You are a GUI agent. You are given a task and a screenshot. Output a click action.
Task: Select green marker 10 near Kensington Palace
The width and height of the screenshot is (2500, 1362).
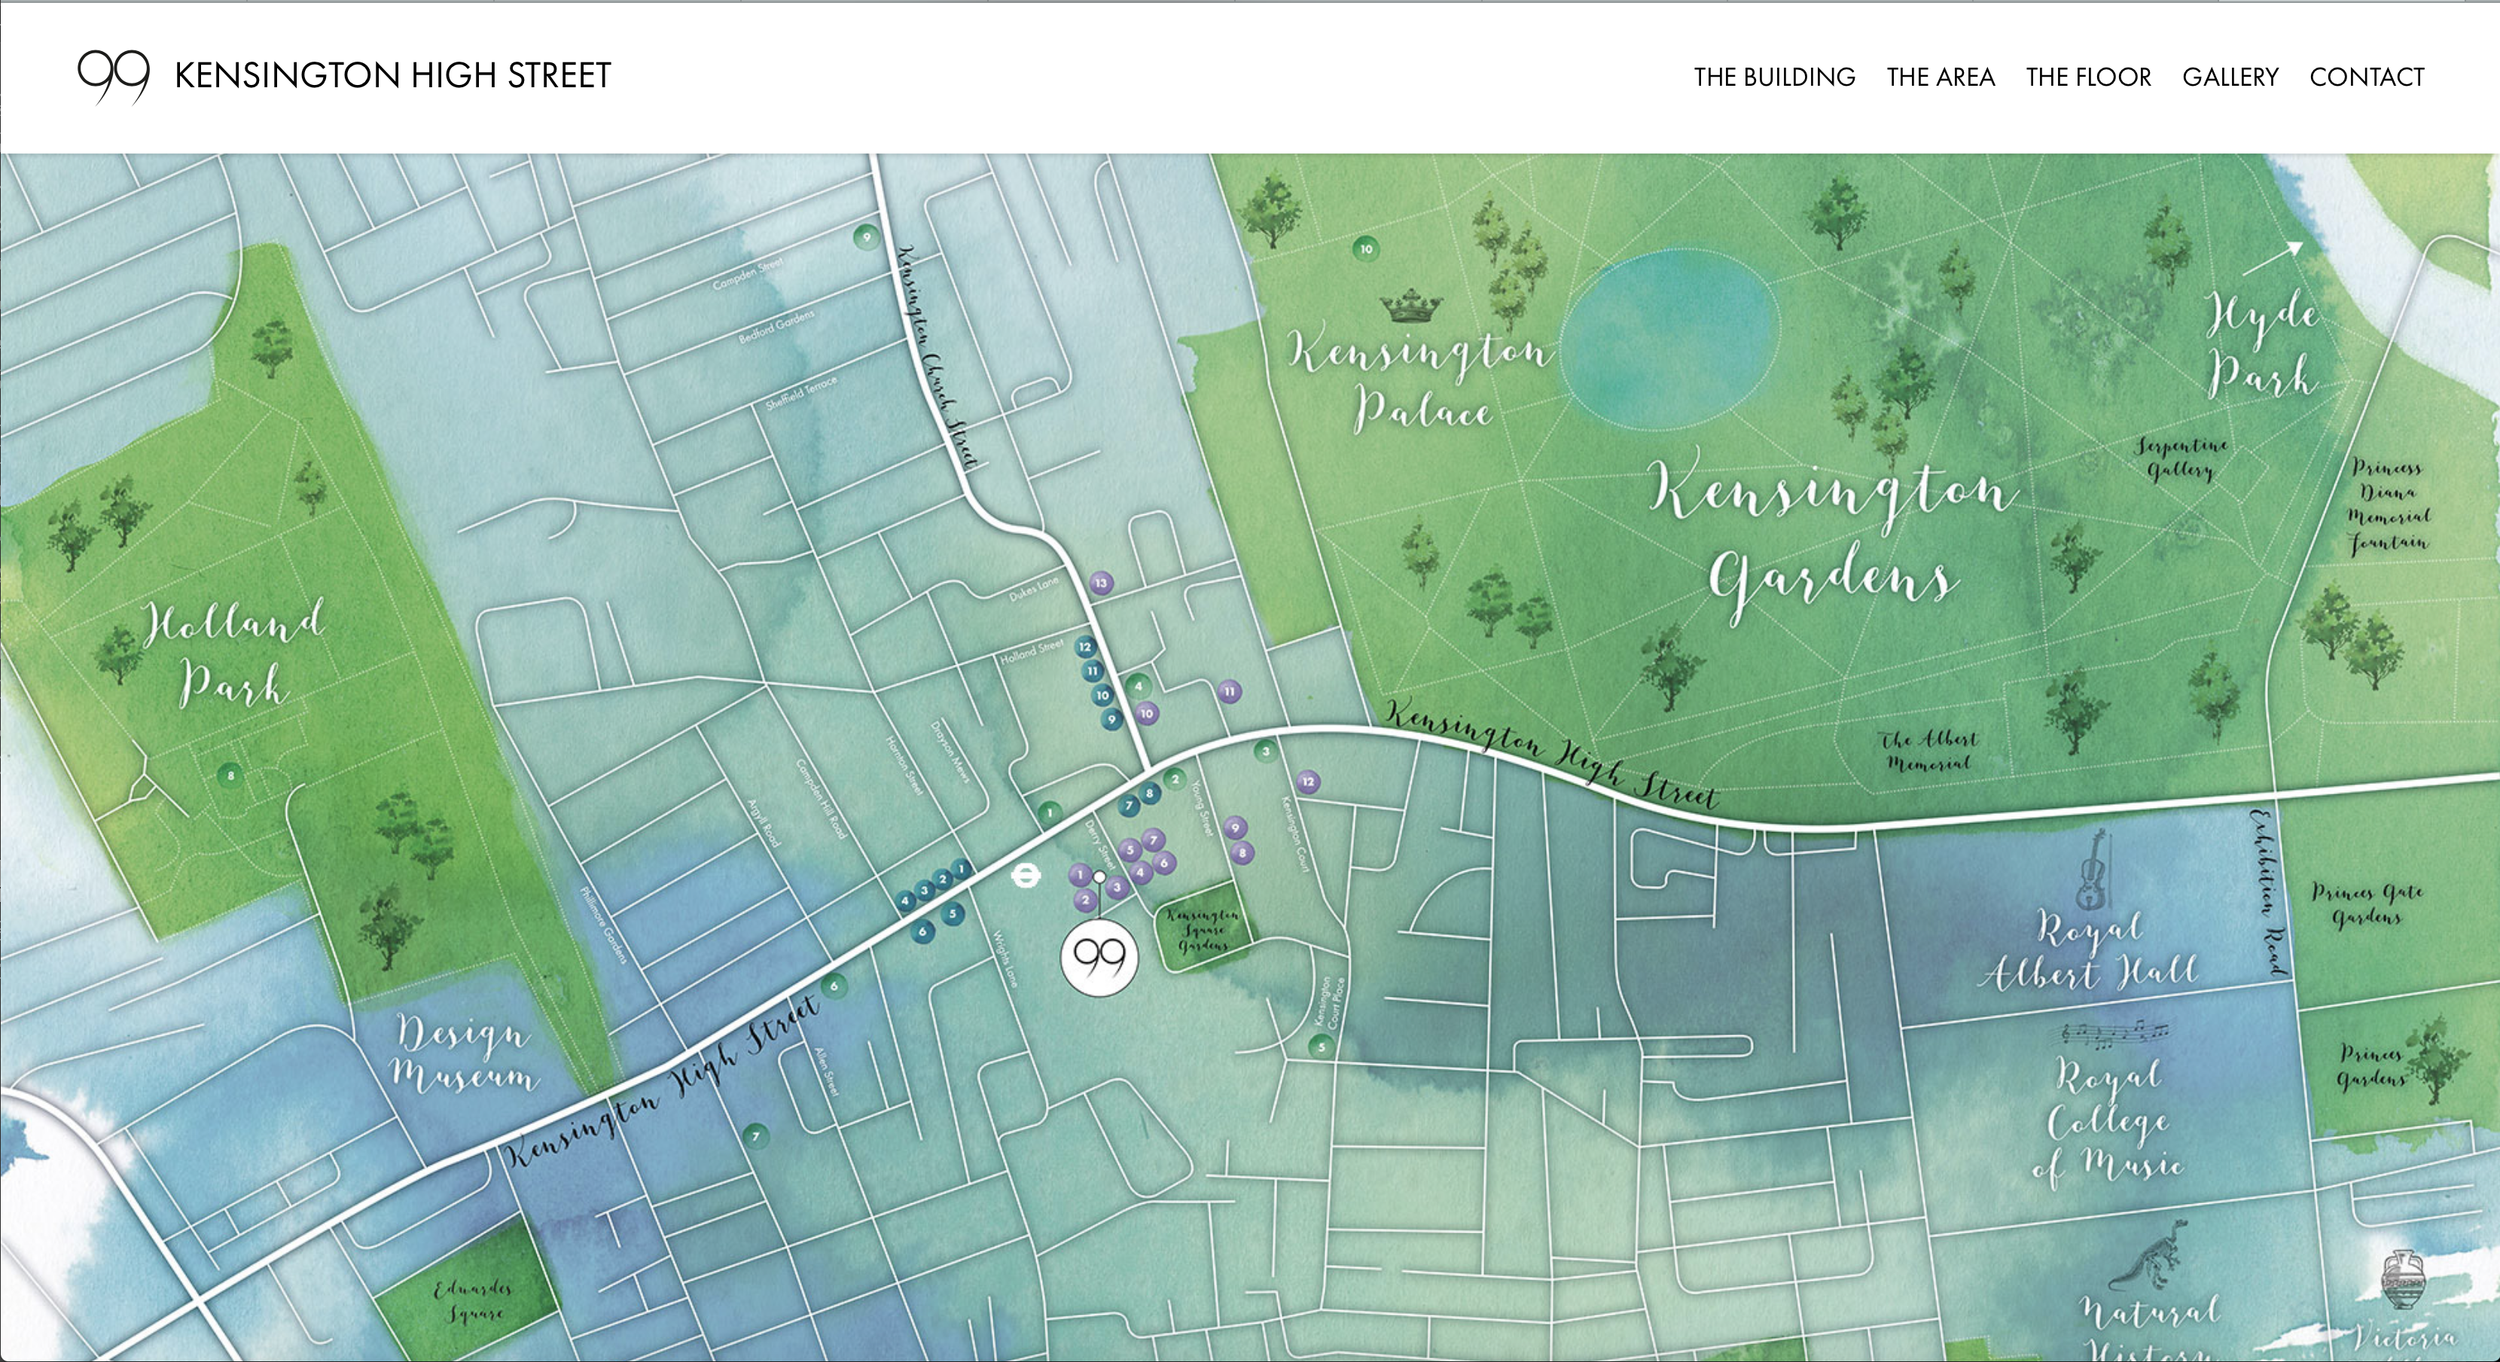pos(1365,248)
